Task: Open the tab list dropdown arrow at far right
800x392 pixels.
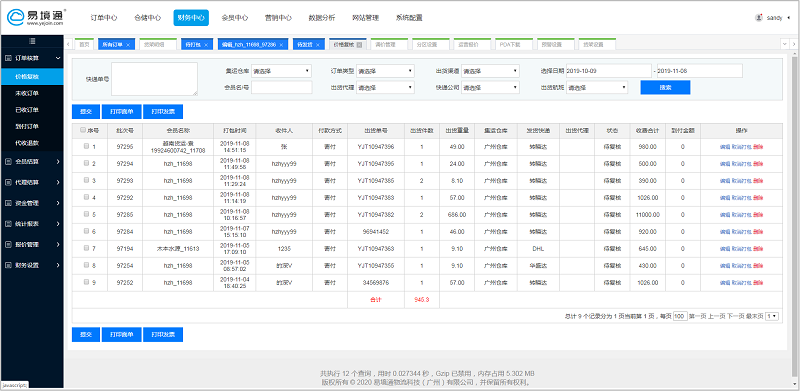Action: (x=785, y=44)
